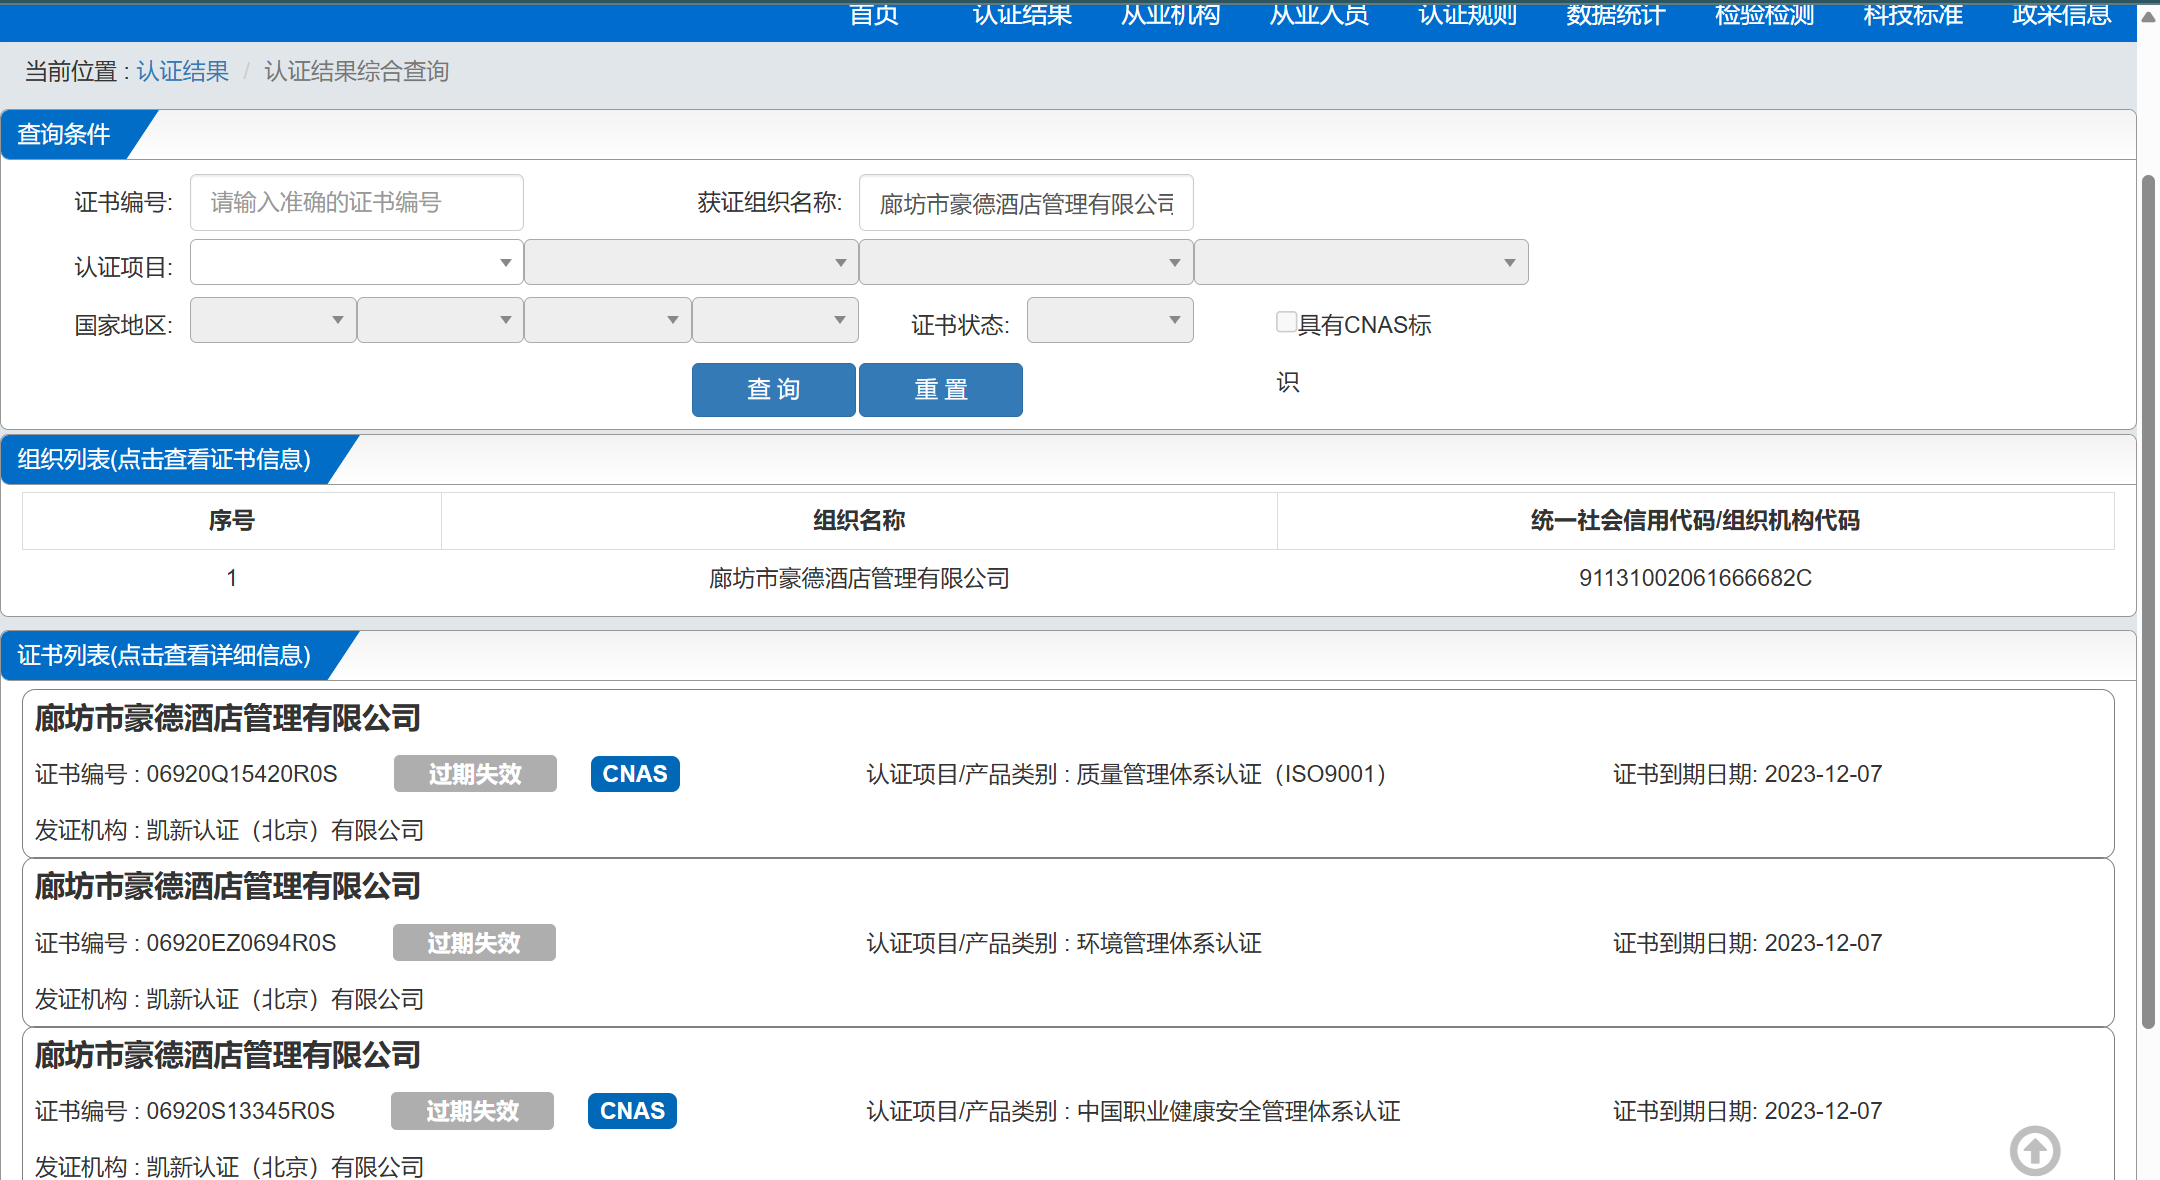The height and width of the screenshot is (1180, 2160).
Task: Click CNAS badge on ISO9001 certificate
Action: (635, 774)
